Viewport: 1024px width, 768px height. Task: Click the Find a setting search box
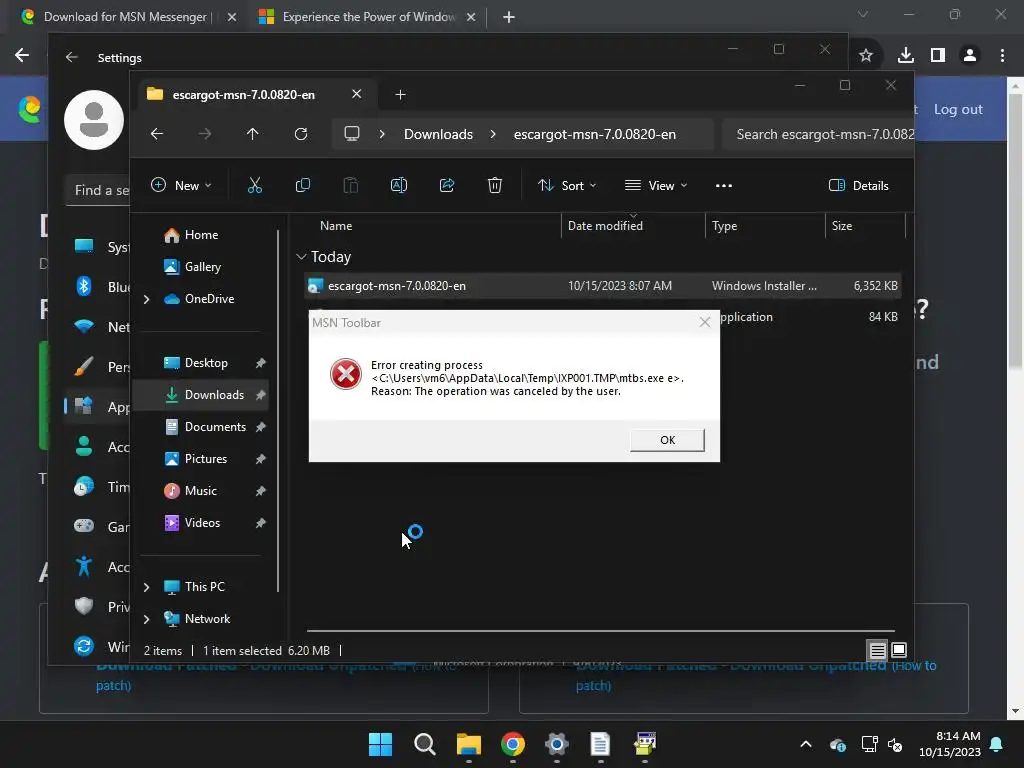point(98,190)
